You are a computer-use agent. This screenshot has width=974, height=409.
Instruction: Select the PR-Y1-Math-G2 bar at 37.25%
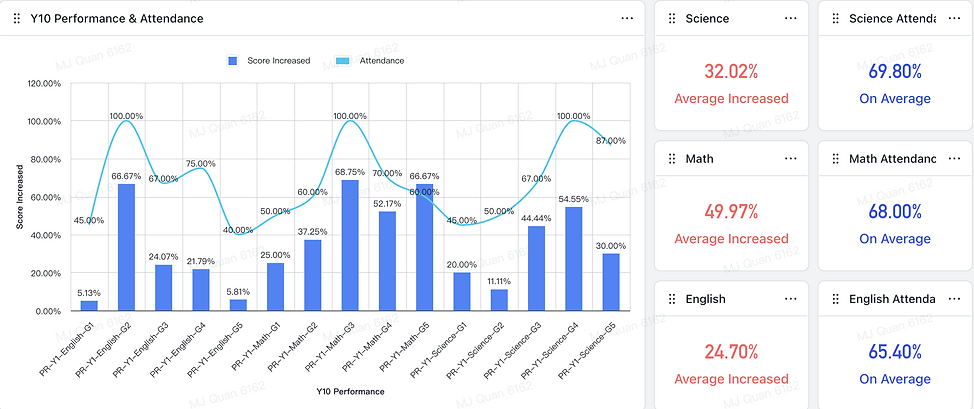[x=313, y=275]
